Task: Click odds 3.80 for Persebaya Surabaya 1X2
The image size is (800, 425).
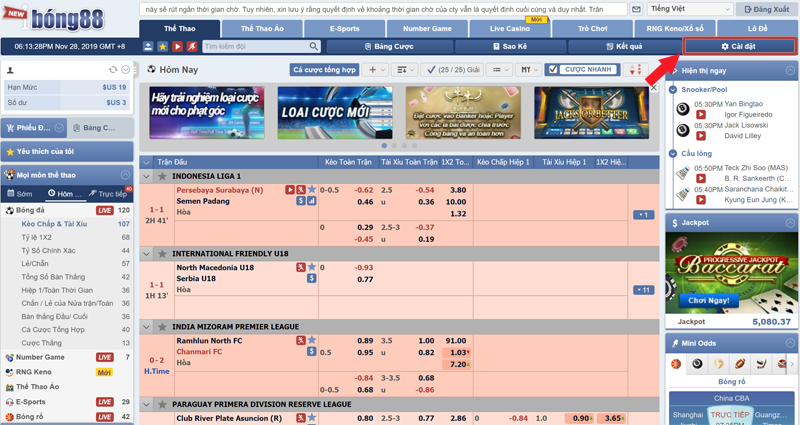Action: pyautogui.click(x=458, y=190)
